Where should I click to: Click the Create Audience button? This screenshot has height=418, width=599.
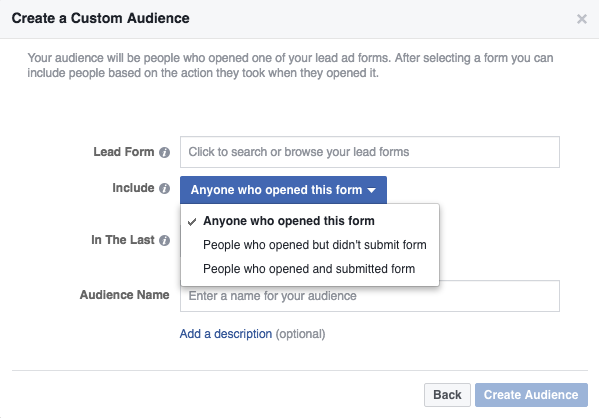pos(531,395)
